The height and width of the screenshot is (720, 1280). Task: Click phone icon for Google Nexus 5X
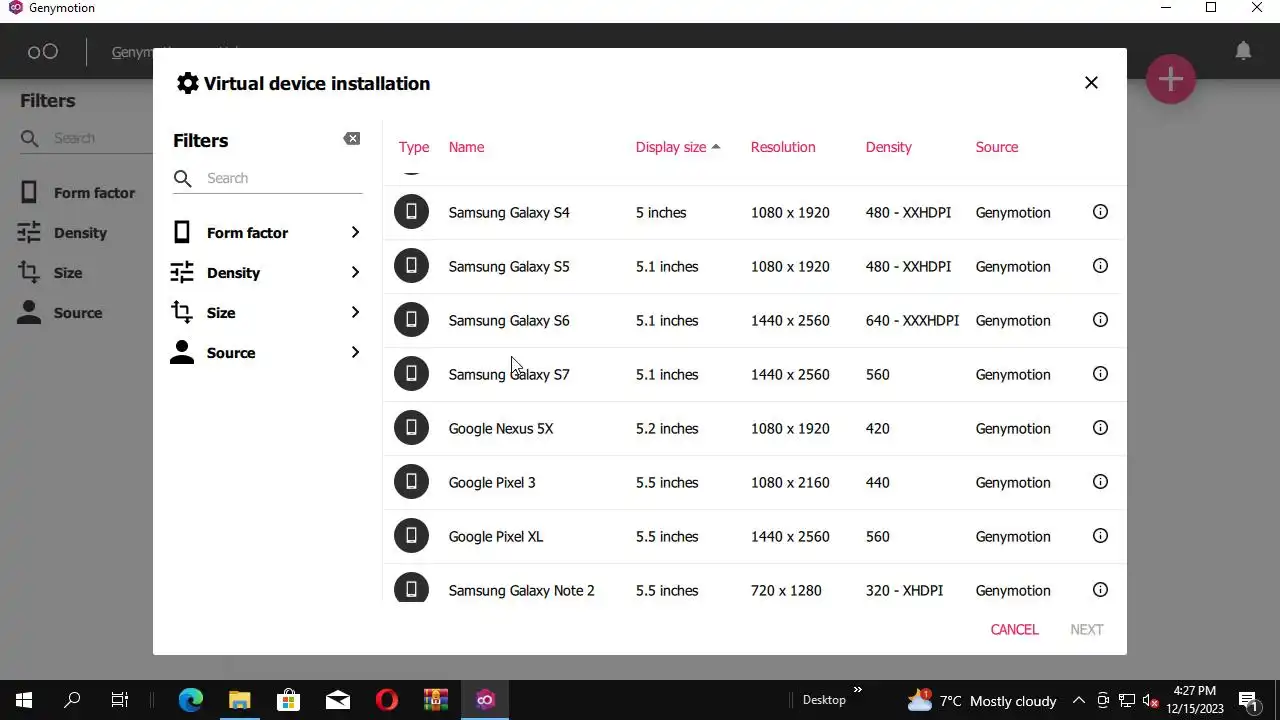coord(411,428)
